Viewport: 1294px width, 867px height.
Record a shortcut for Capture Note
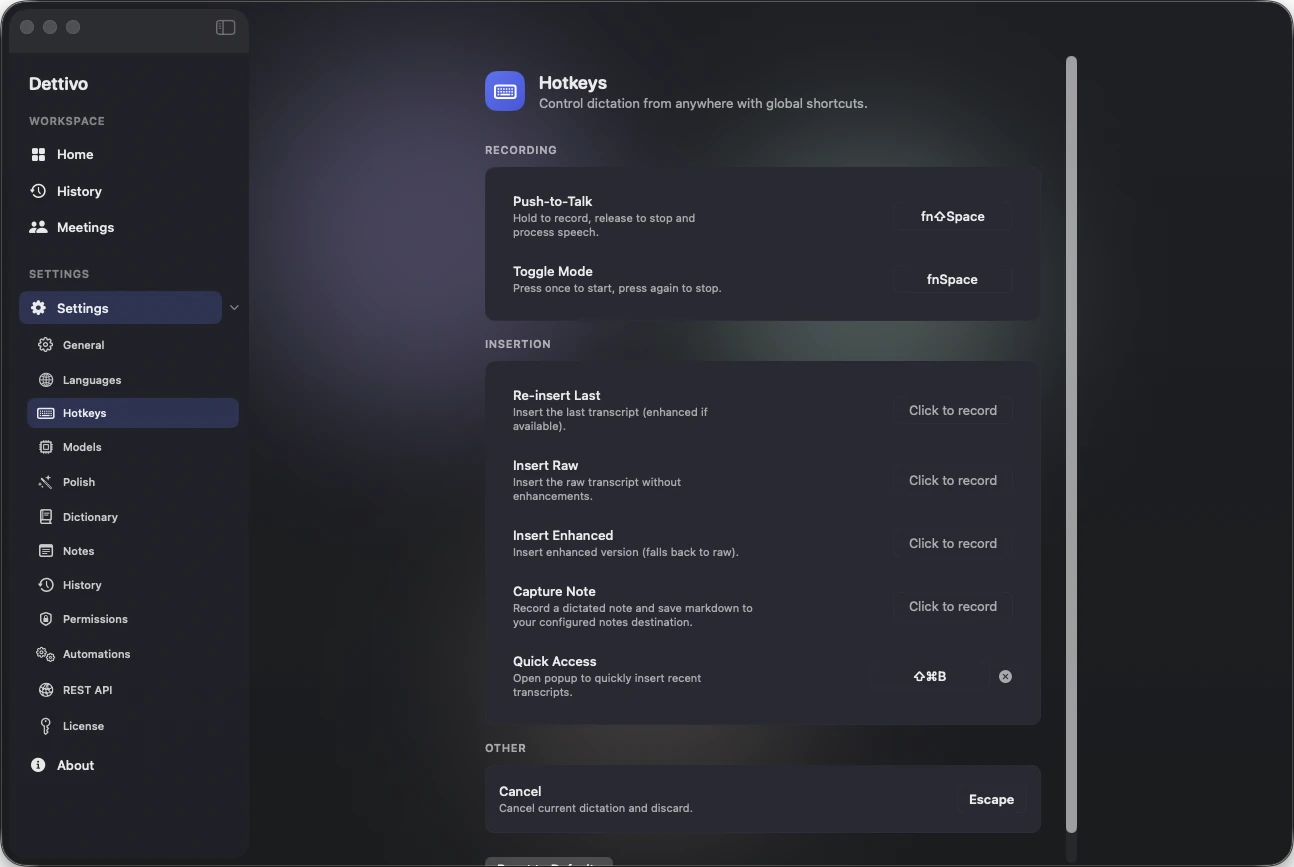[952, 606]
